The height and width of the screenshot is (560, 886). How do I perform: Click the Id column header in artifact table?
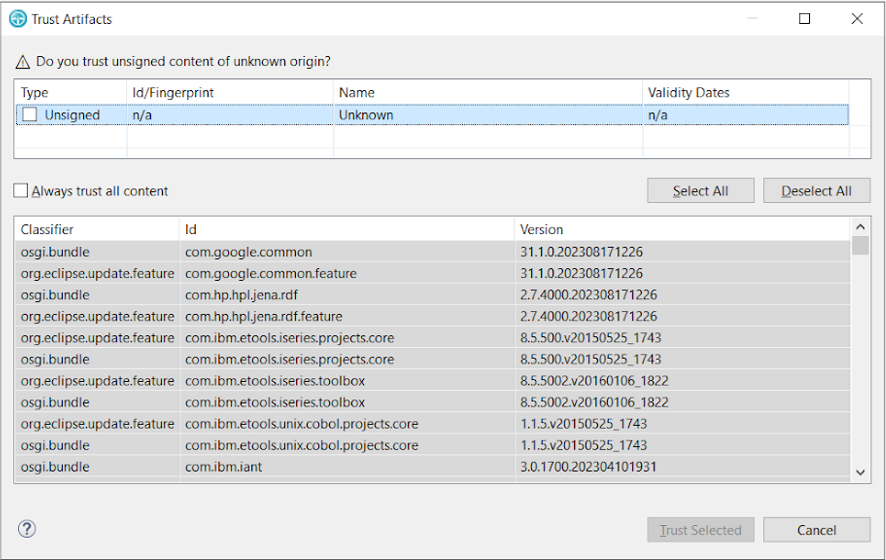[347, 229]
